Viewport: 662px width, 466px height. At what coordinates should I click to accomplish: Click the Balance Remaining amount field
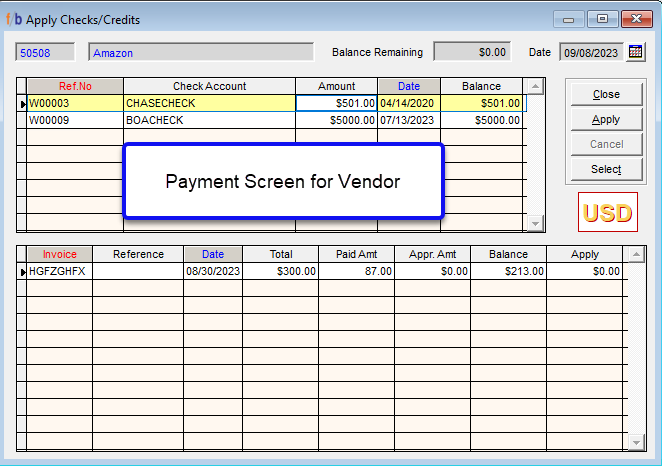coord(472,52)
